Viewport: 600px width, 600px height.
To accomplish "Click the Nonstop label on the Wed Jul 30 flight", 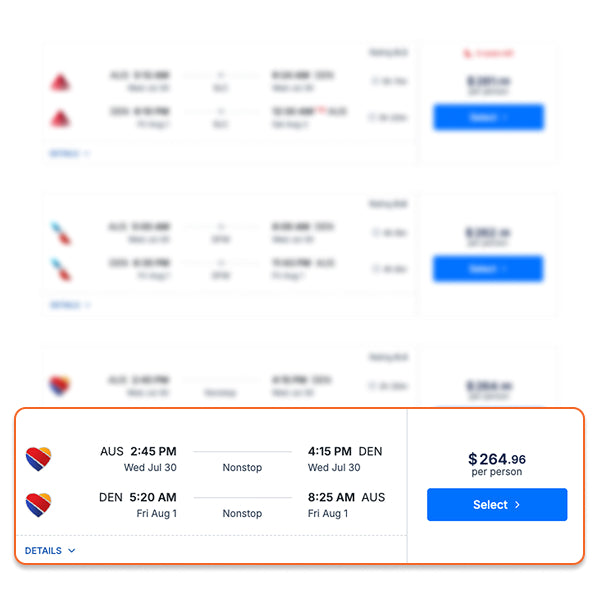I will pyautogui.click(x=242, y=467).
